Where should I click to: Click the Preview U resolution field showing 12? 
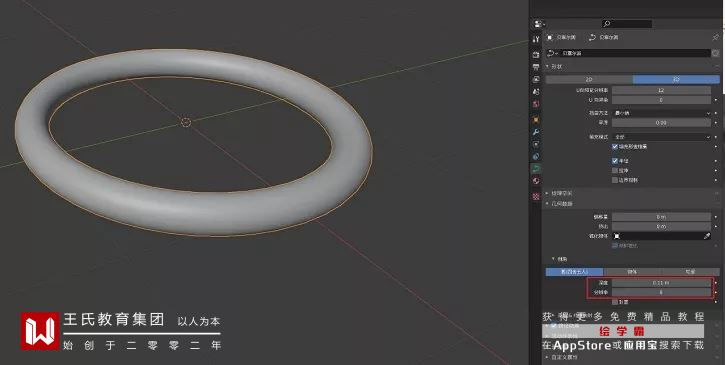click(662, 90)
